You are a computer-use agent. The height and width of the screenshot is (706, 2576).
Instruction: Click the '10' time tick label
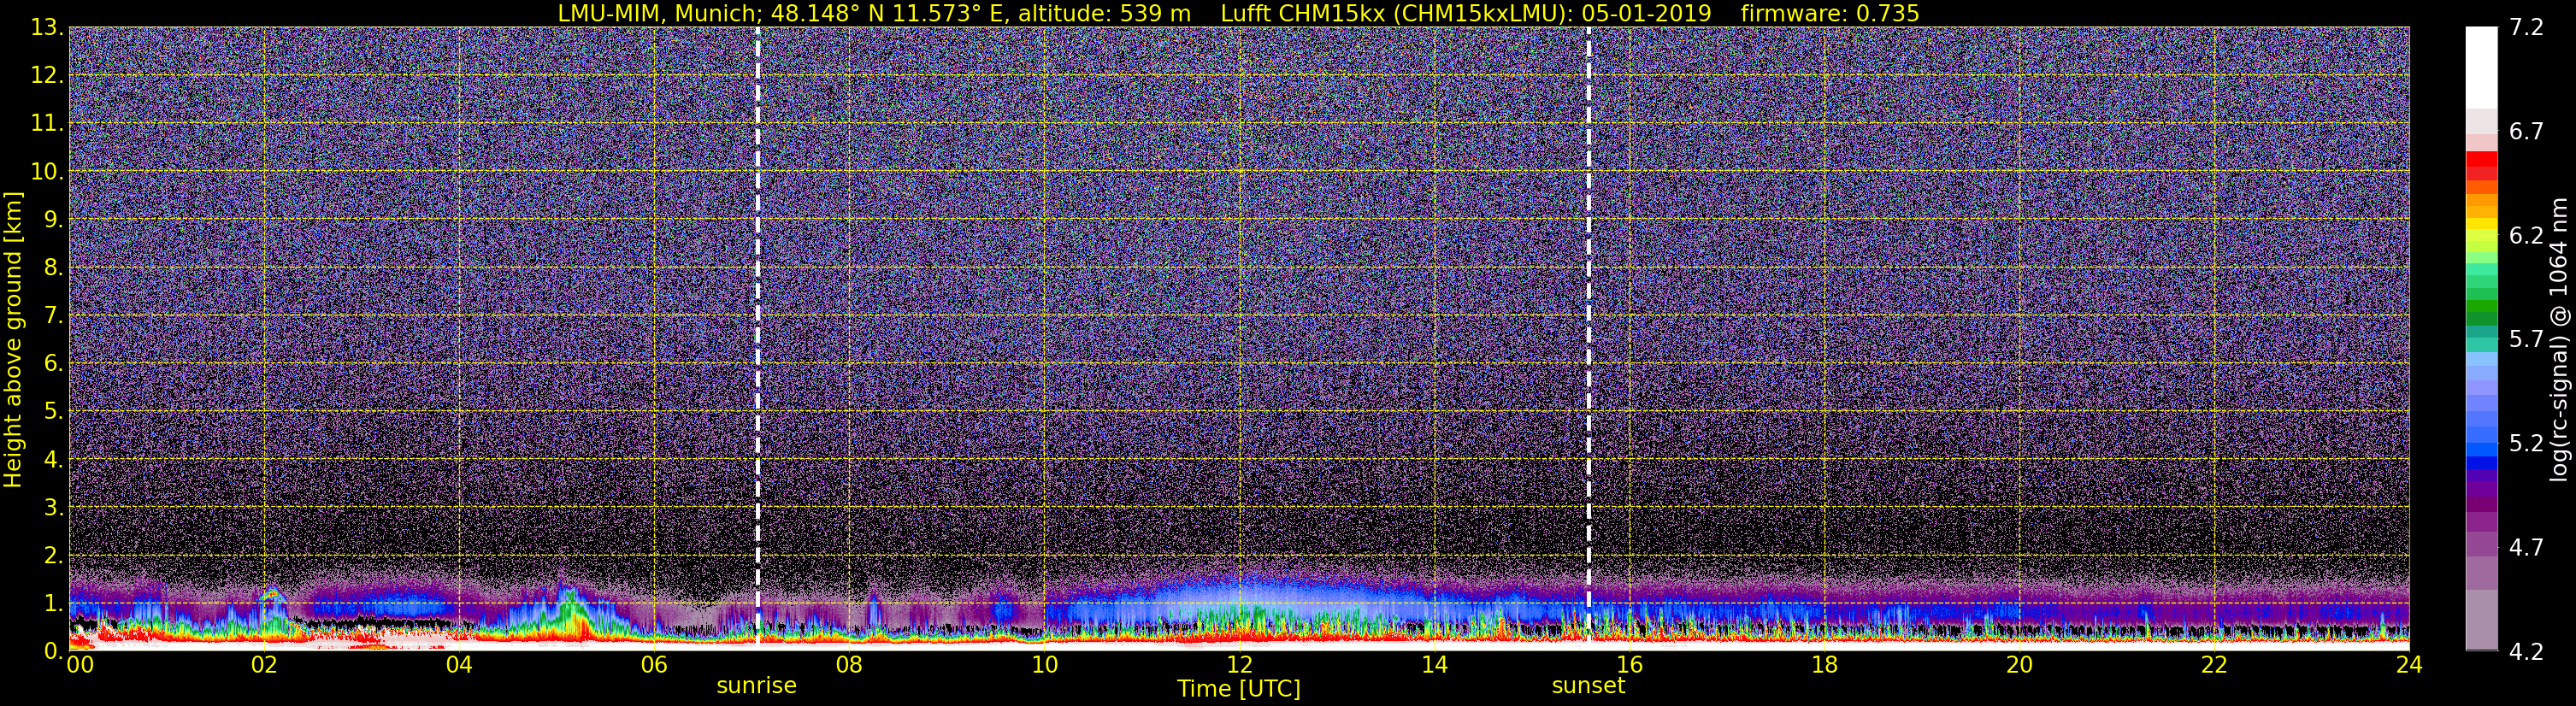[1044, 665]
